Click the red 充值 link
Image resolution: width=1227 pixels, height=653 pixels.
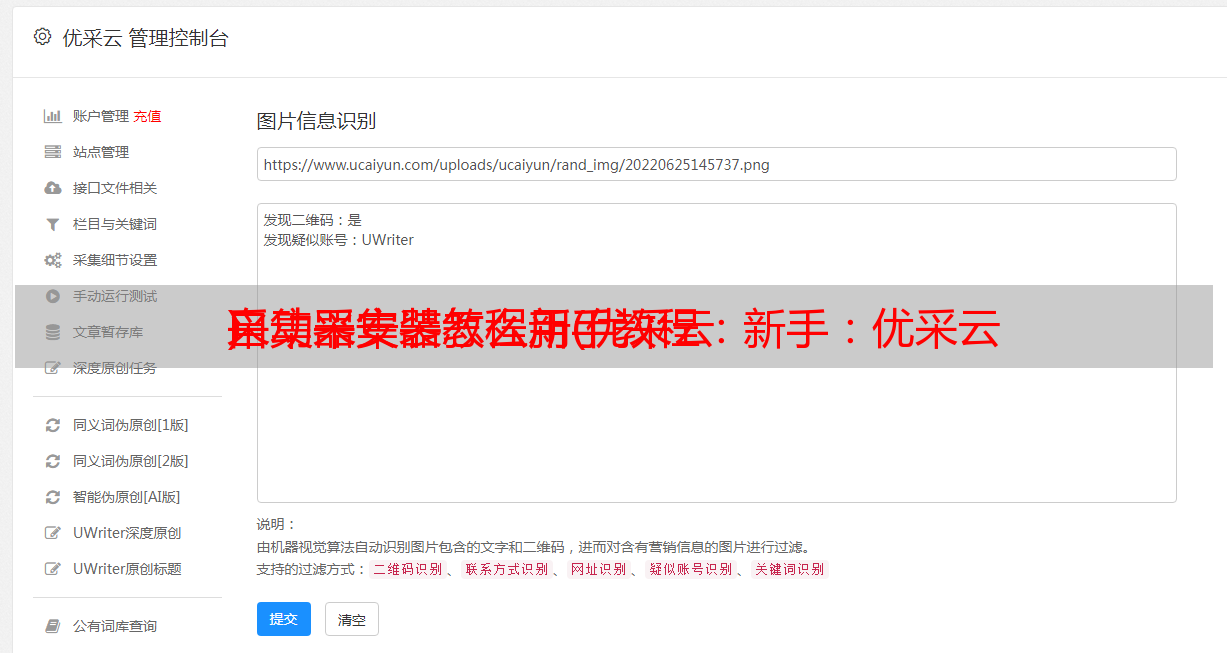pyautogui.click(x=147, y=116)
